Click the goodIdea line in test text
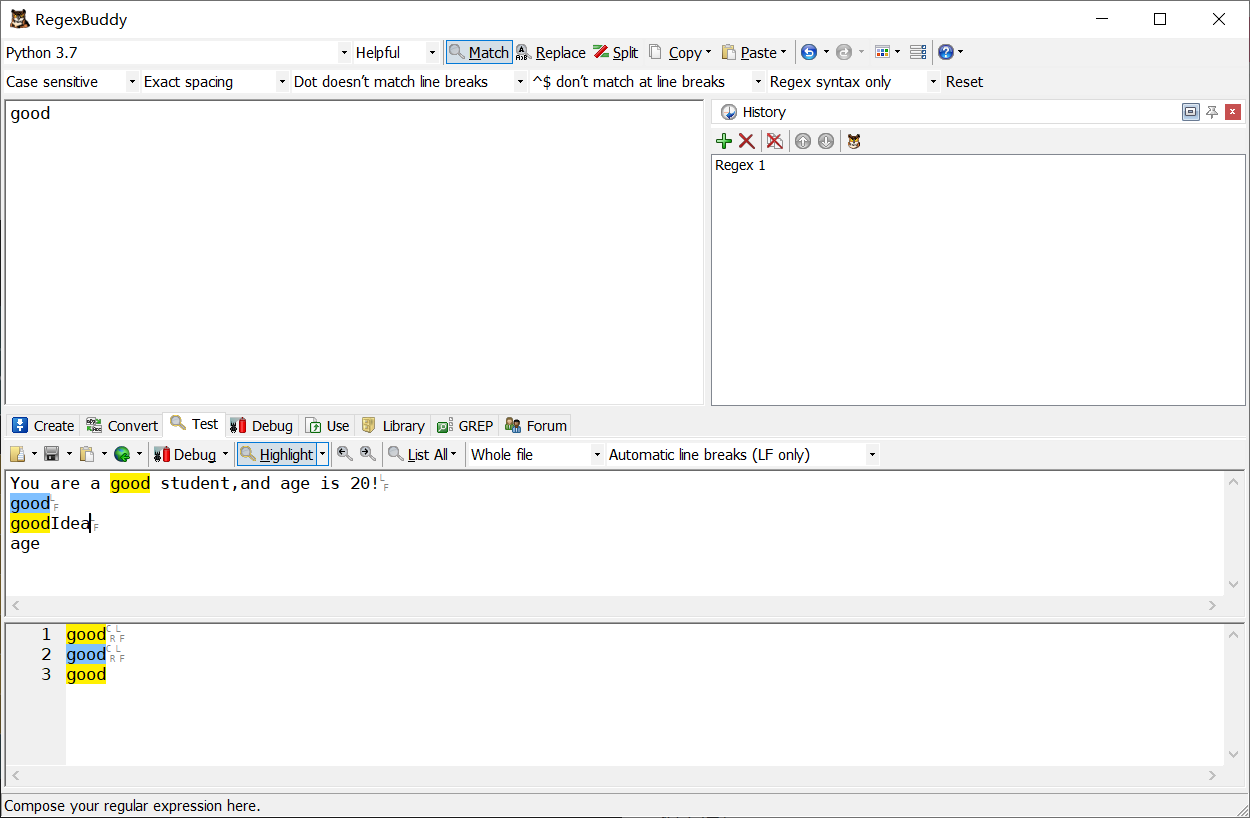 pos(50,524)
